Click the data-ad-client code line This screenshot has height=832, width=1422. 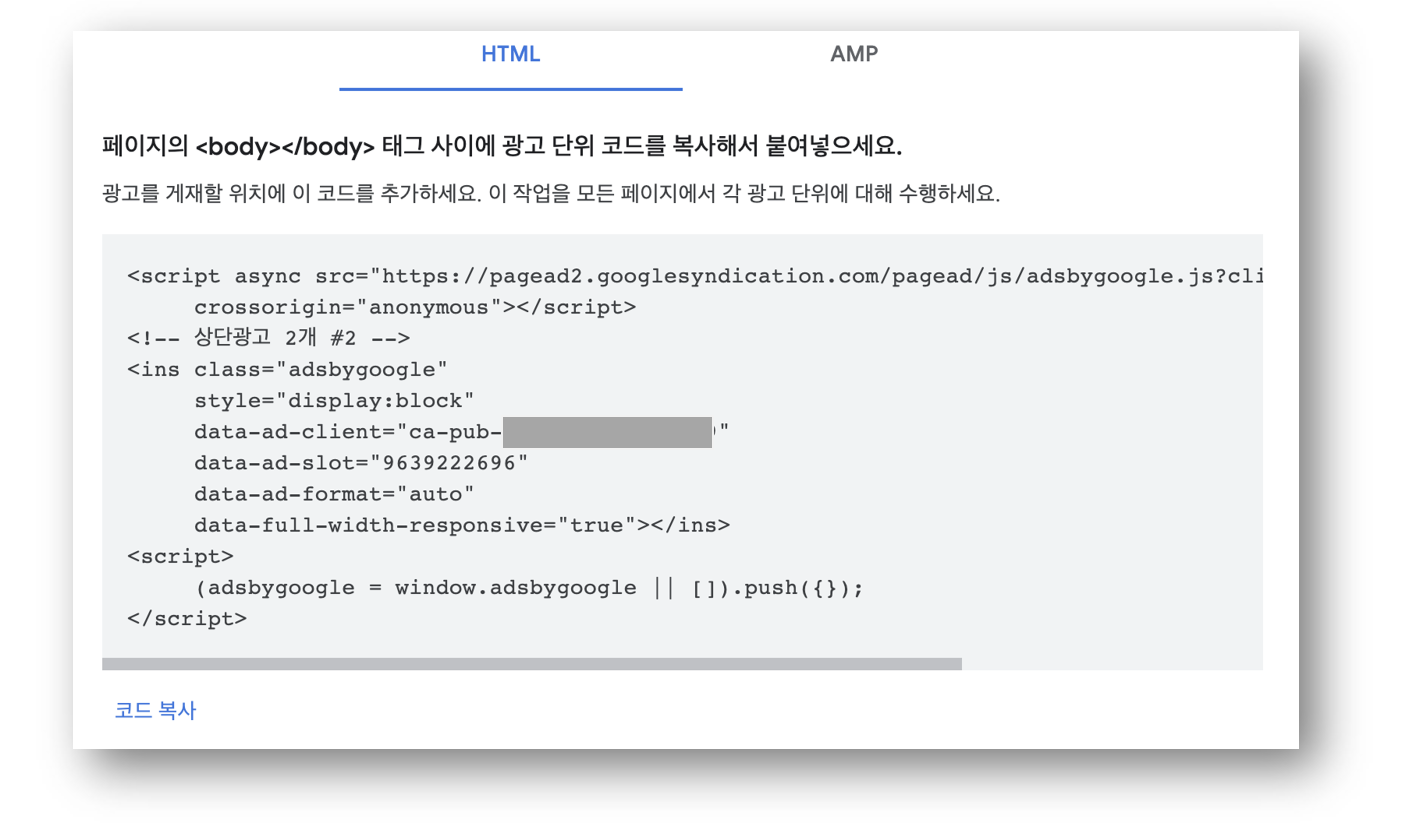462,432
